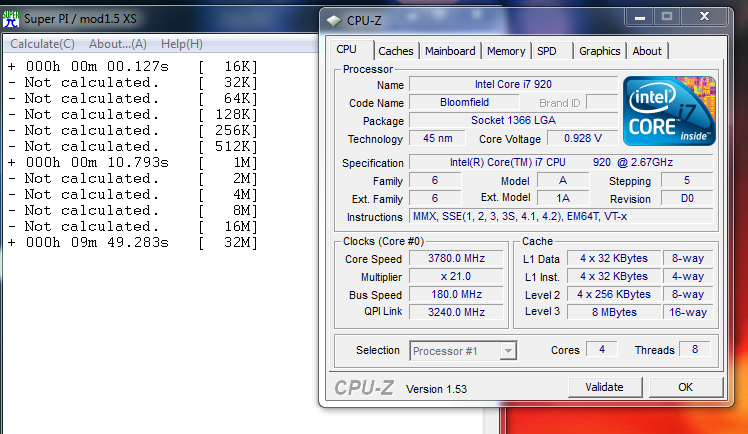Click the 16K result row '00.127s' in Super PI
The height and width of the screenshot is (434, 748).
pyautogui.click(x=133, y=66)
